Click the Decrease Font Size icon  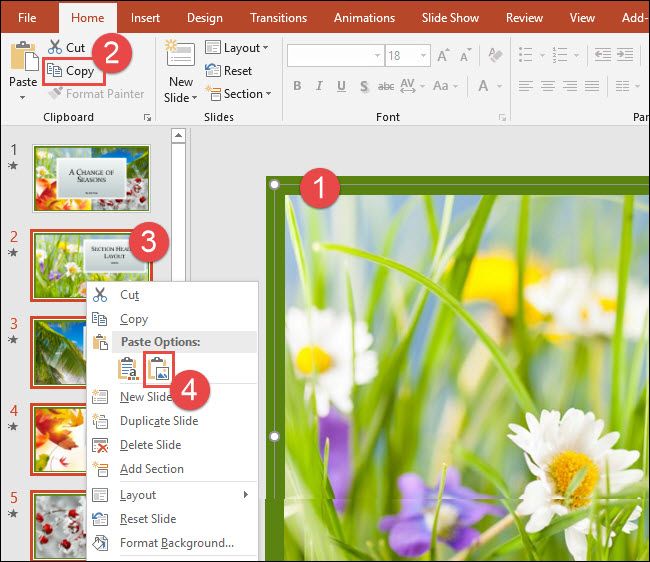465,56
